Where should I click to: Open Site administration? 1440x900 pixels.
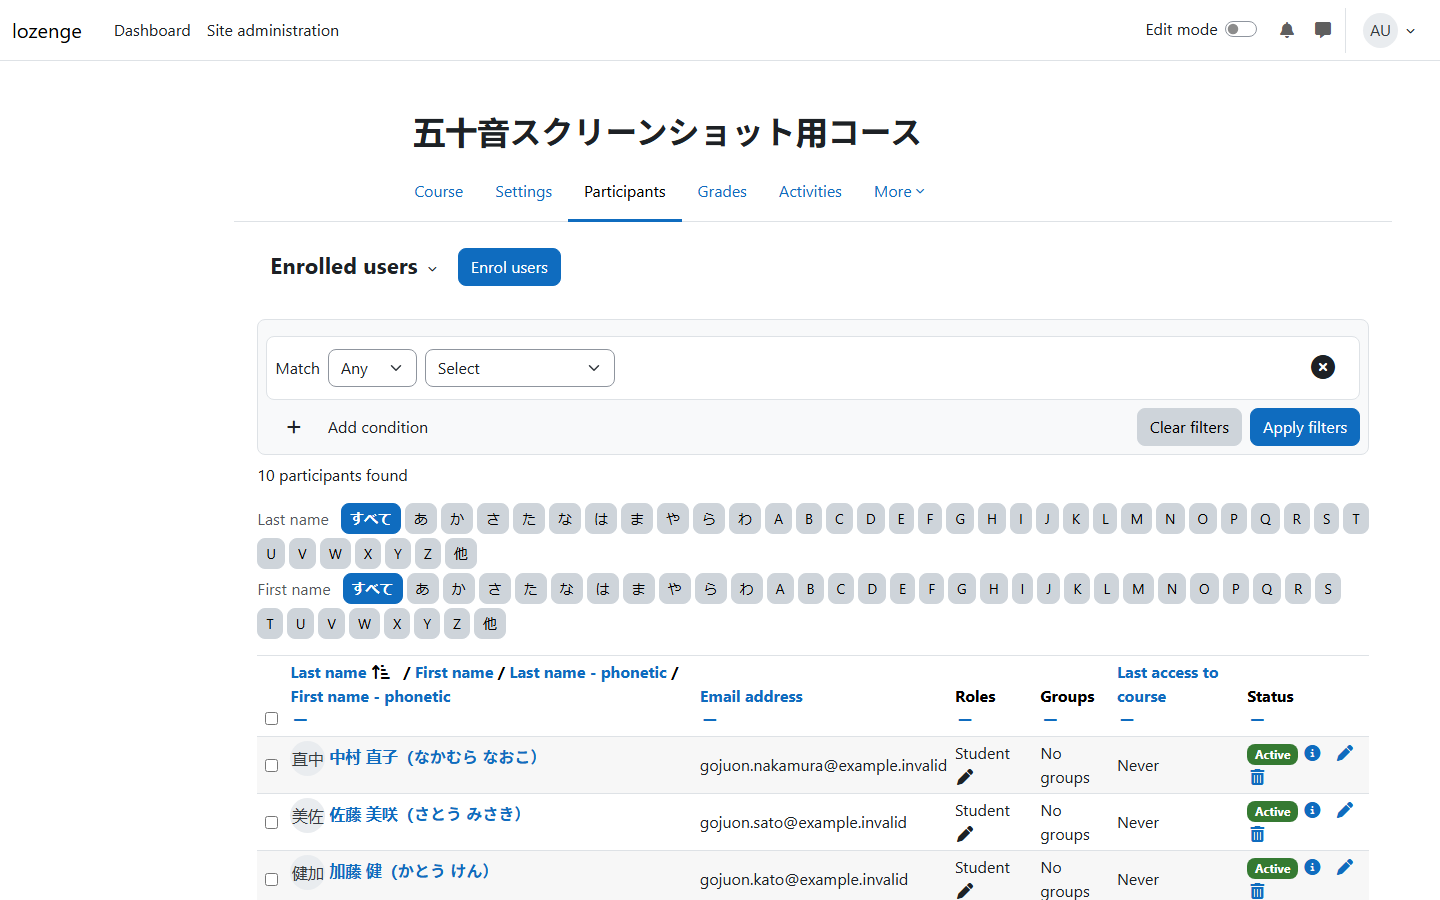pyautogui.click(x=273, y=30)
